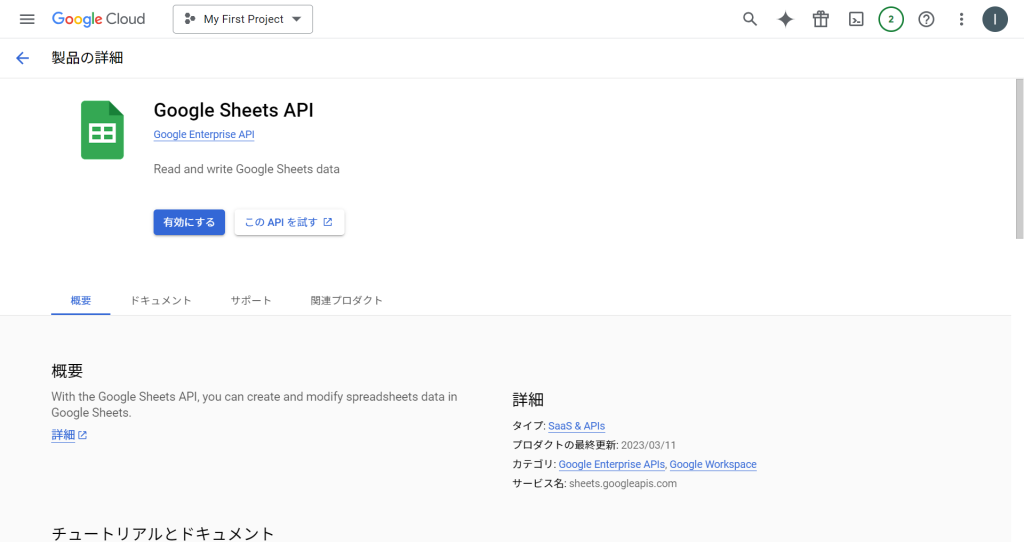The image size is (1024, 542).
Task: Open the hamburger navigation menu
Action: click(x=27, y=19)
